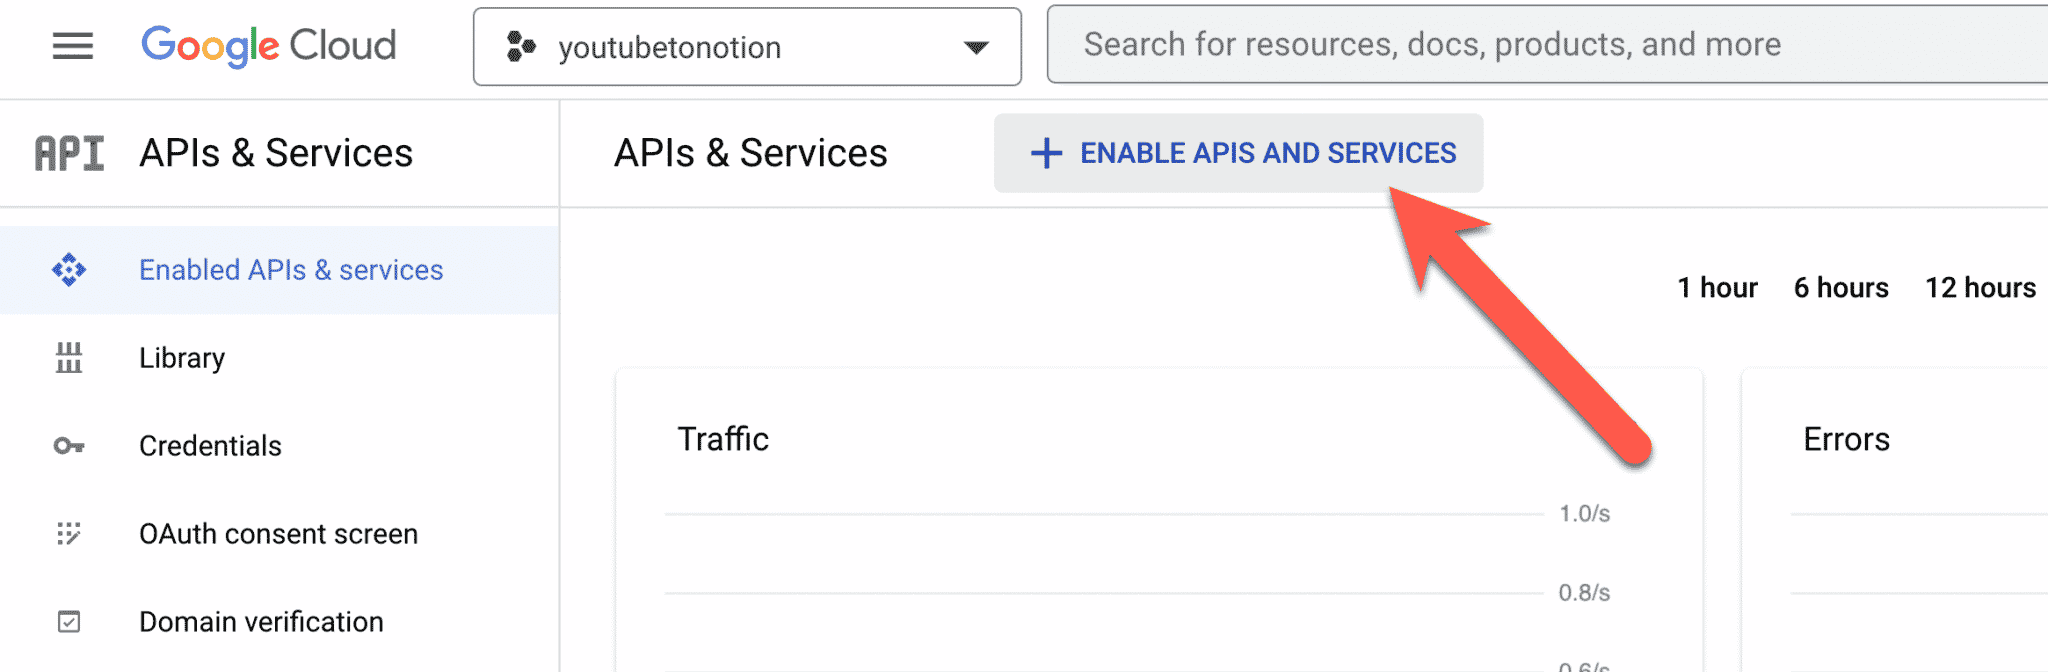Select the 6 hours time range
The width and height of the screenshot is (2048, 672).
(1840, 288)
